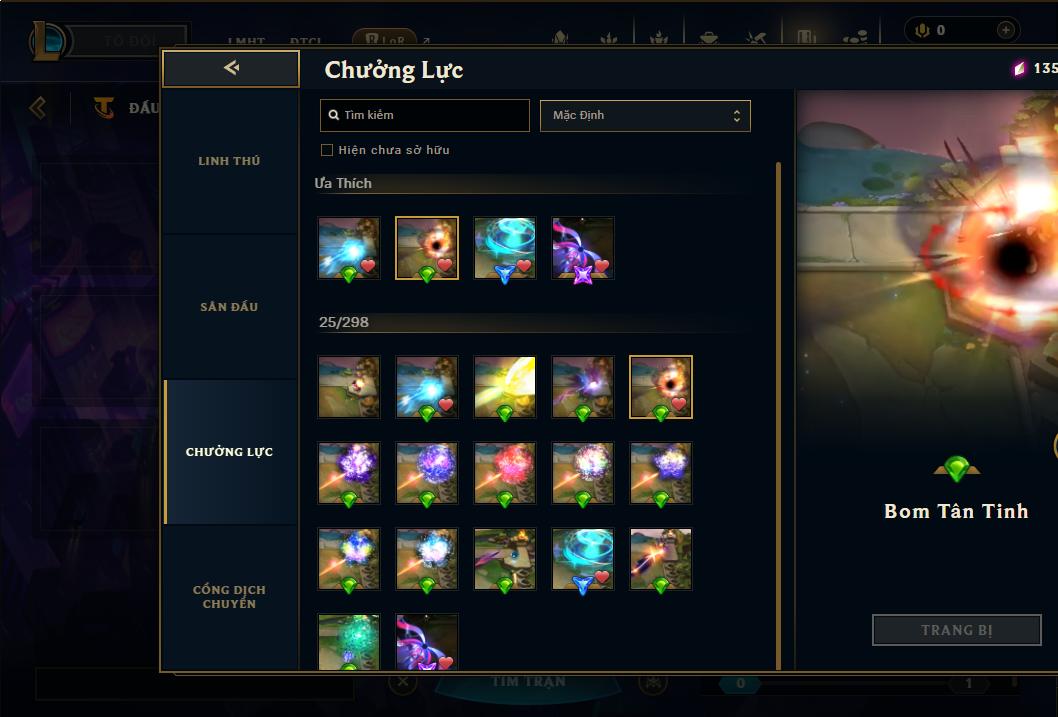Click the dropdown arrows on Mặc Định

coord(737,116)
